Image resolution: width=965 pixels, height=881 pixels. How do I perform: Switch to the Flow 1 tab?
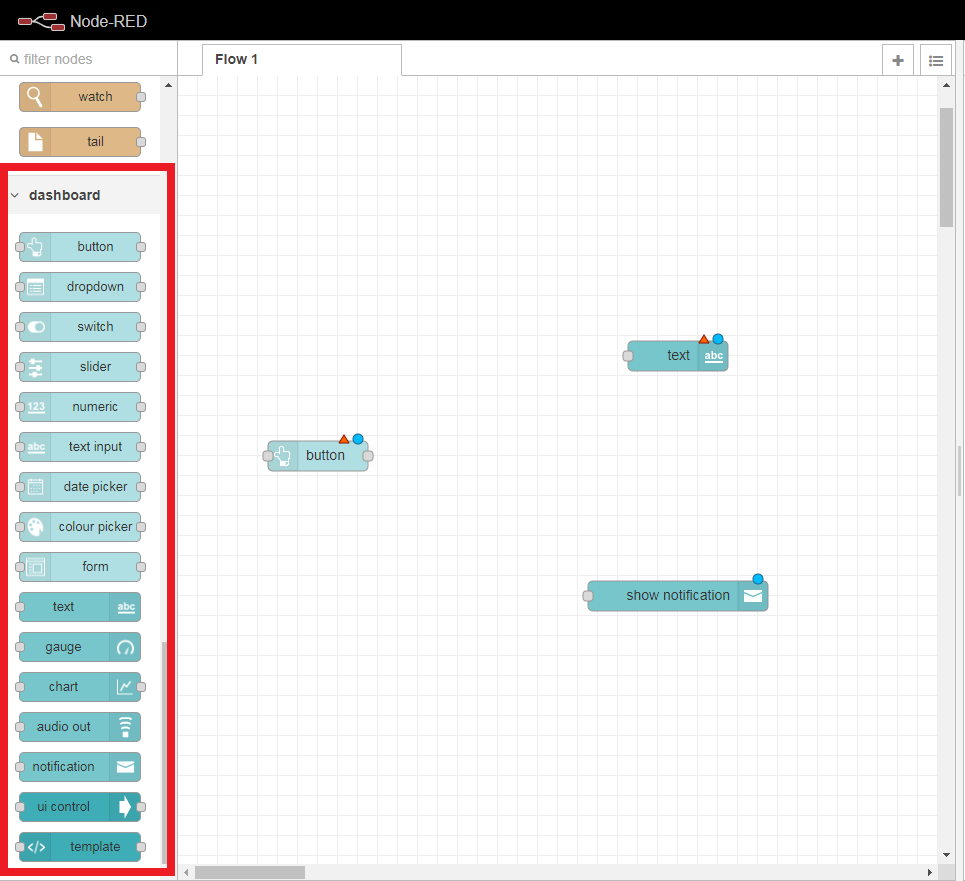pos(302,60)
